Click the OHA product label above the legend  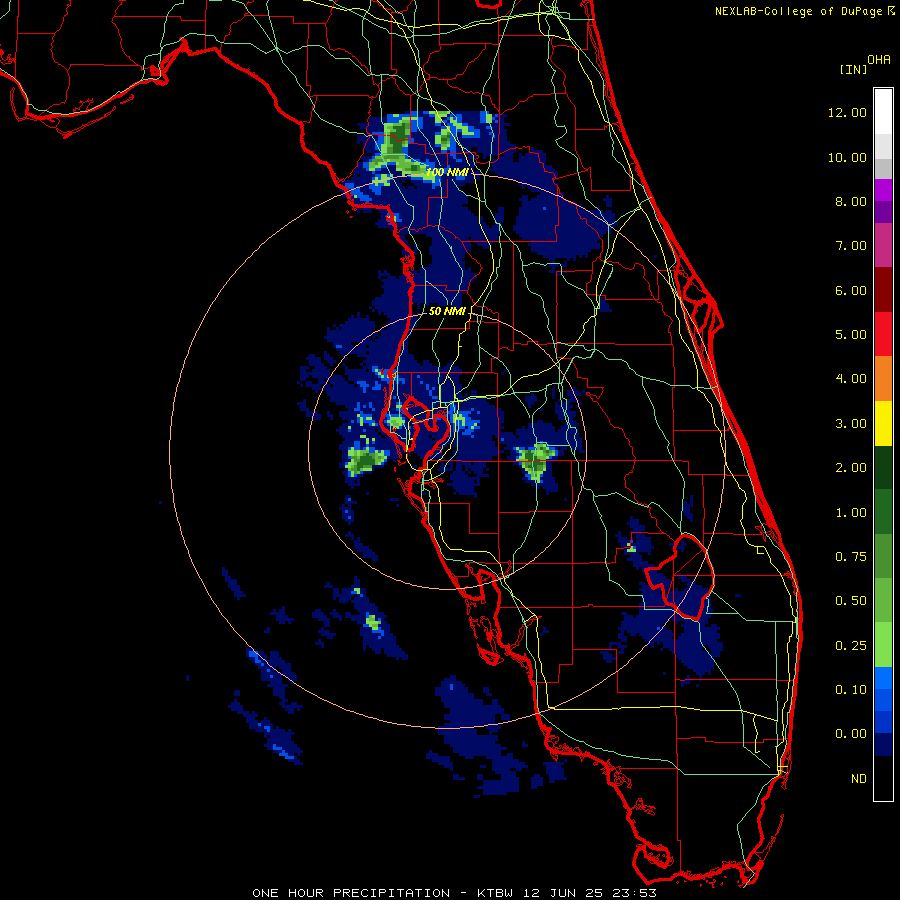click(879, 59)
